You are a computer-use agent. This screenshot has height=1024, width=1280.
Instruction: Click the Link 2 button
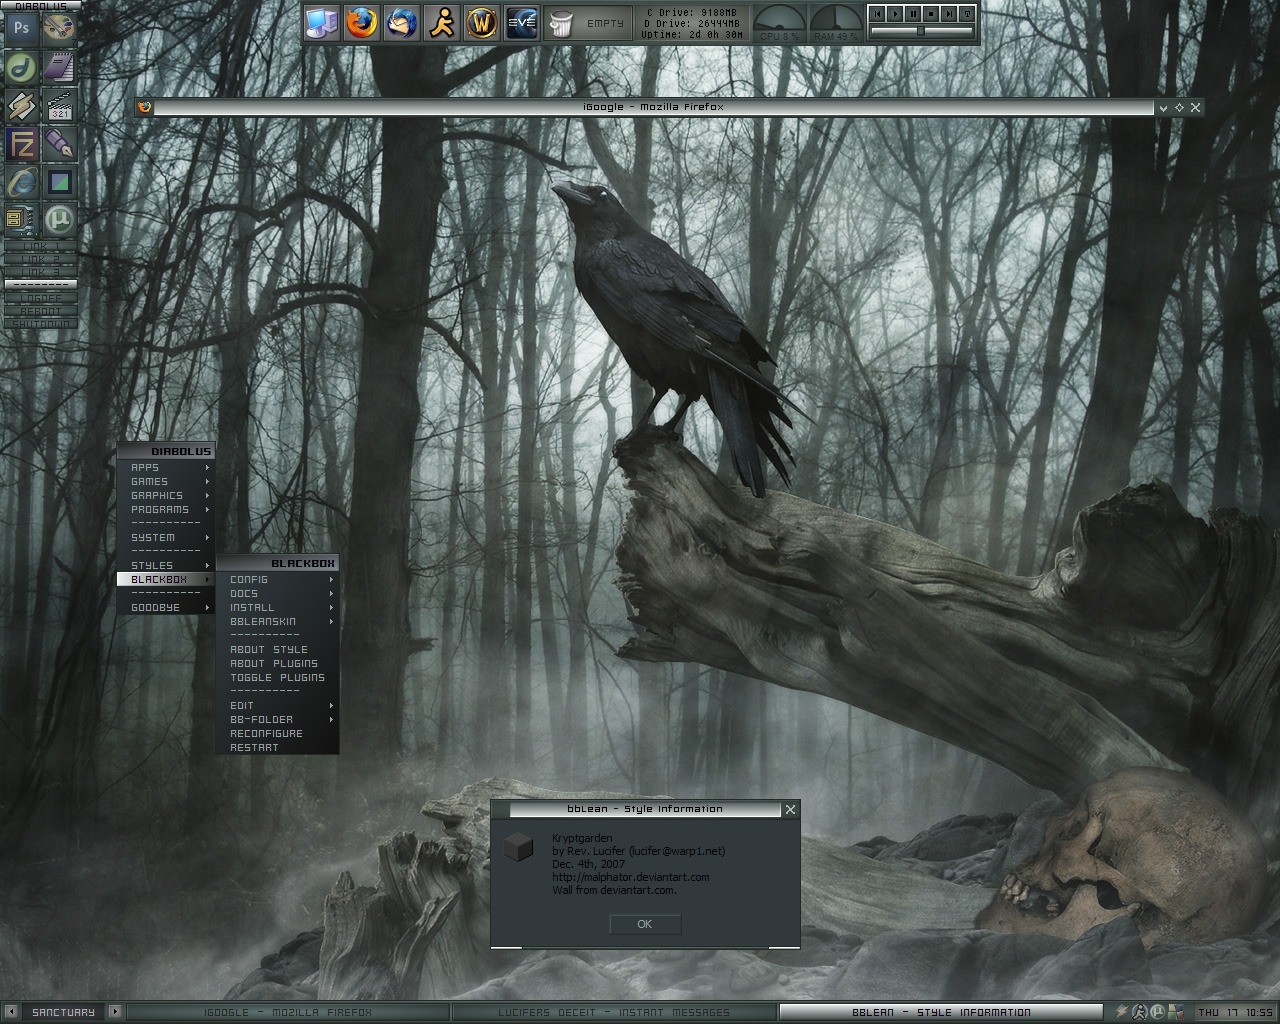[x=41, y=259]
